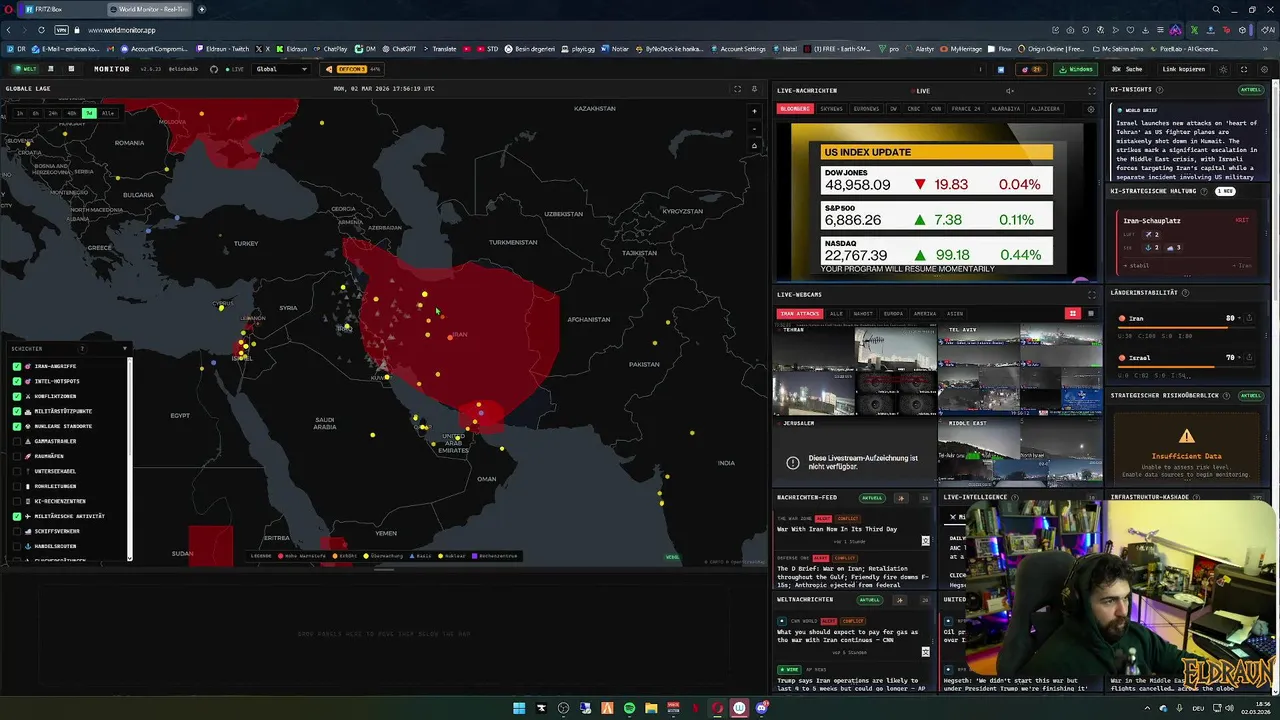The height and width of the screenshot is (720, 1280).
Task: Click the Schichten panel scrollbar
Action: pyautogui.click(x=130, y=459)
